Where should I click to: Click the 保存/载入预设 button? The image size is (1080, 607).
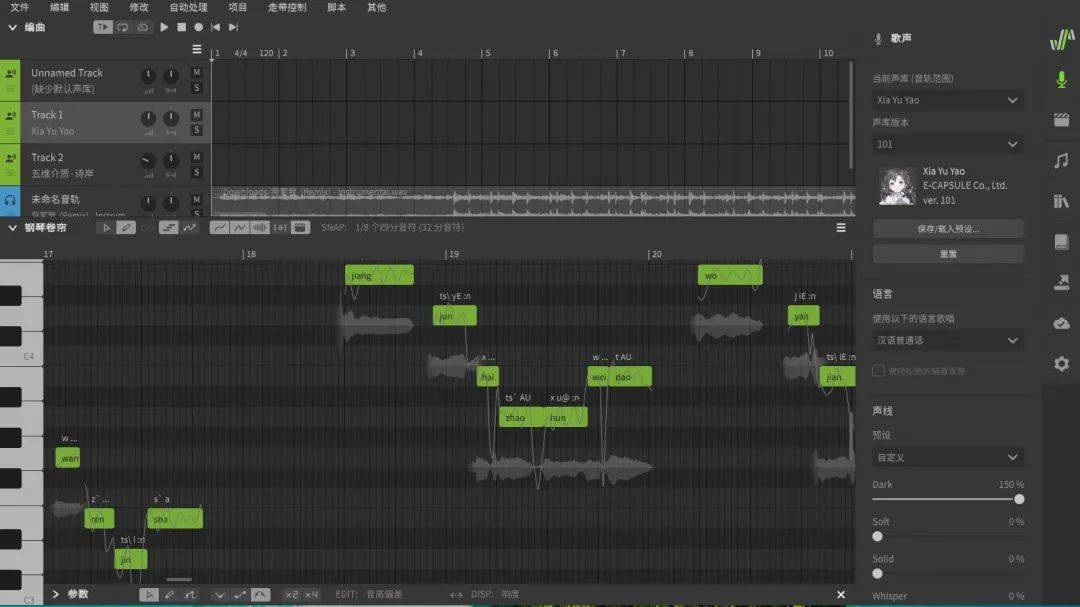[947, 229]
